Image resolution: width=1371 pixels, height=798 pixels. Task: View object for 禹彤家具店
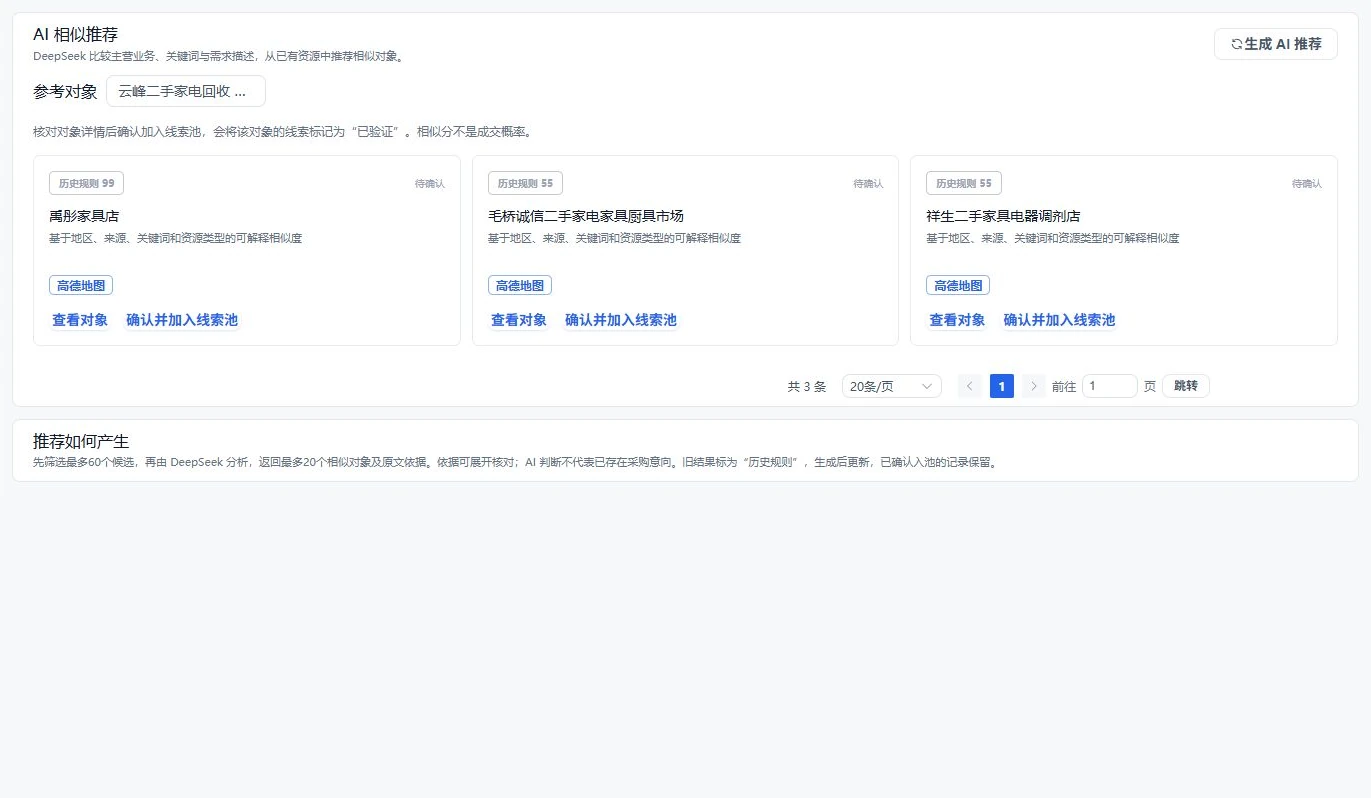pyautogui.click(x=80, y=320)
